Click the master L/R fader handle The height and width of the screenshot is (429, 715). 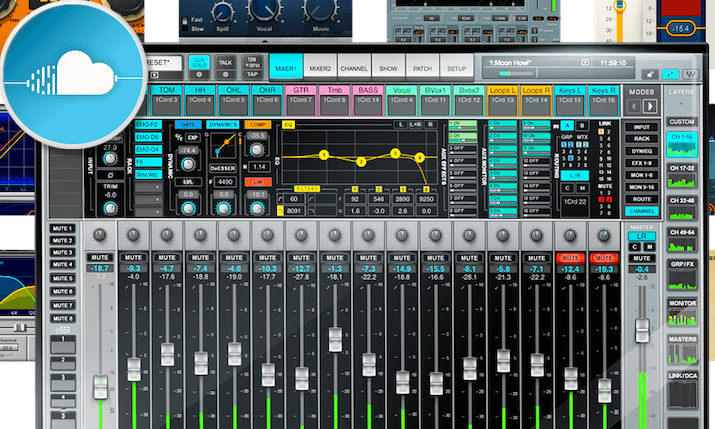(642, 331)
